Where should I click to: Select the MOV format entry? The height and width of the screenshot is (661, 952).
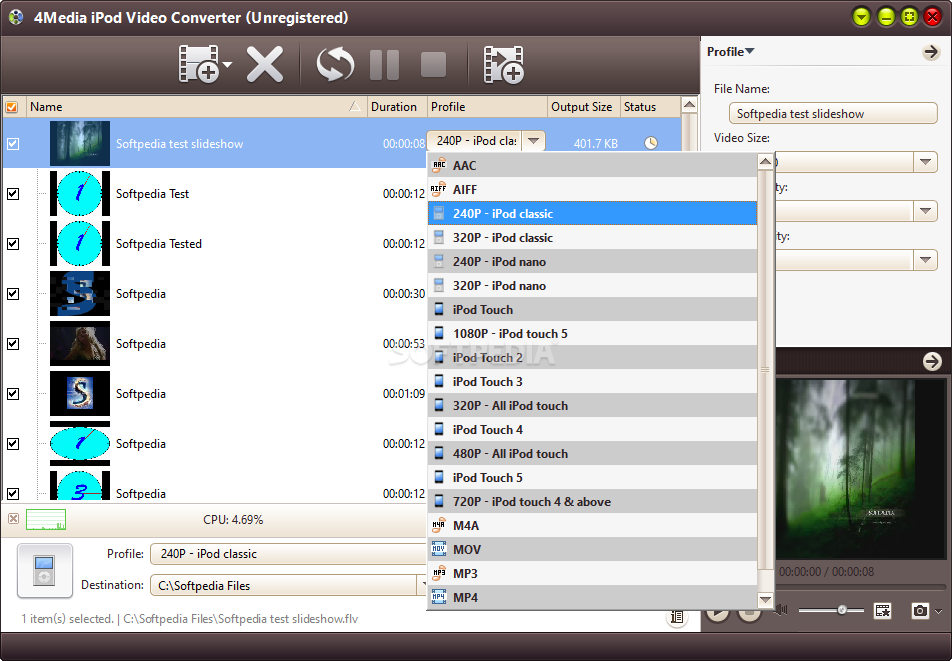[x=592, y=549]
